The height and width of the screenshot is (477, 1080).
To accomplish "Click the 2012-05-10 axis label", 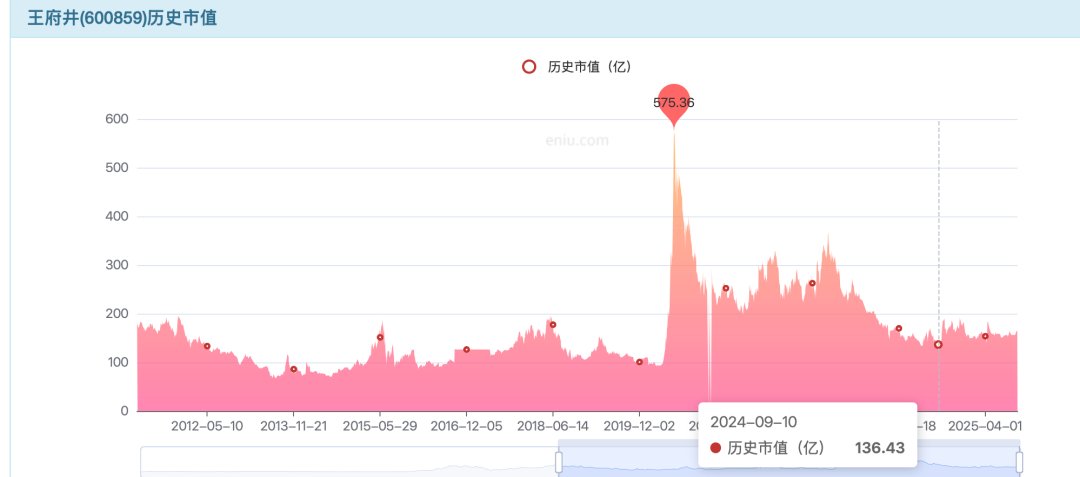I will [207, 426].
